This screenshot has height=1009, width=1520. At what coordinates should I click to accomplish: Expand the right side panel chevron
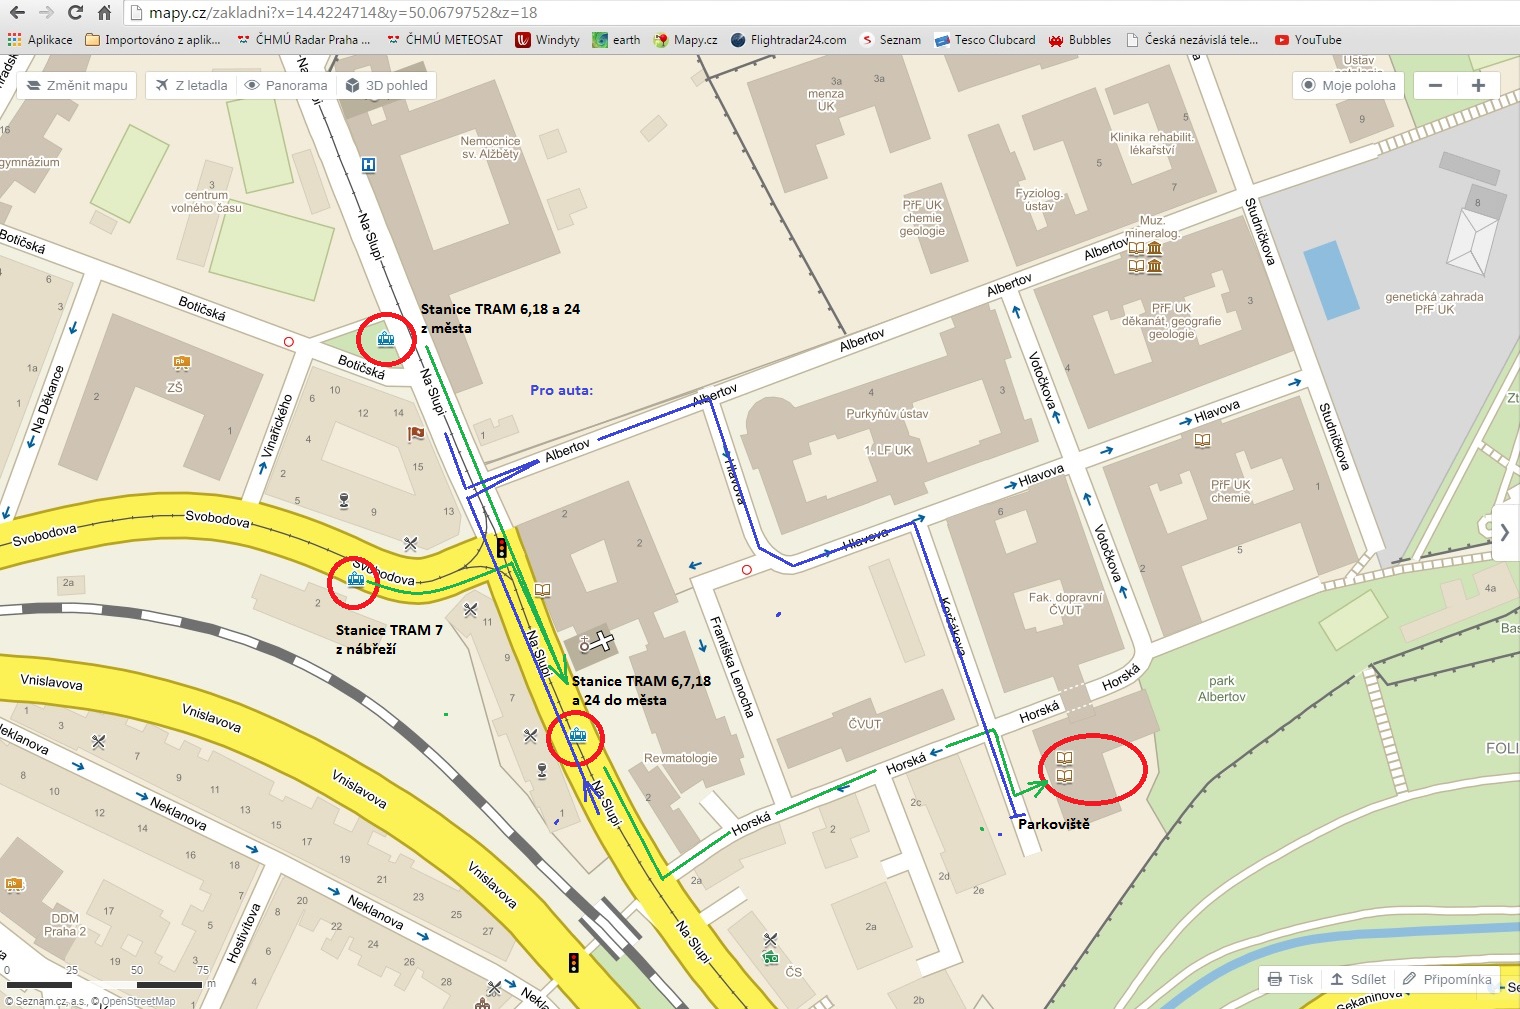[1504, 533]
